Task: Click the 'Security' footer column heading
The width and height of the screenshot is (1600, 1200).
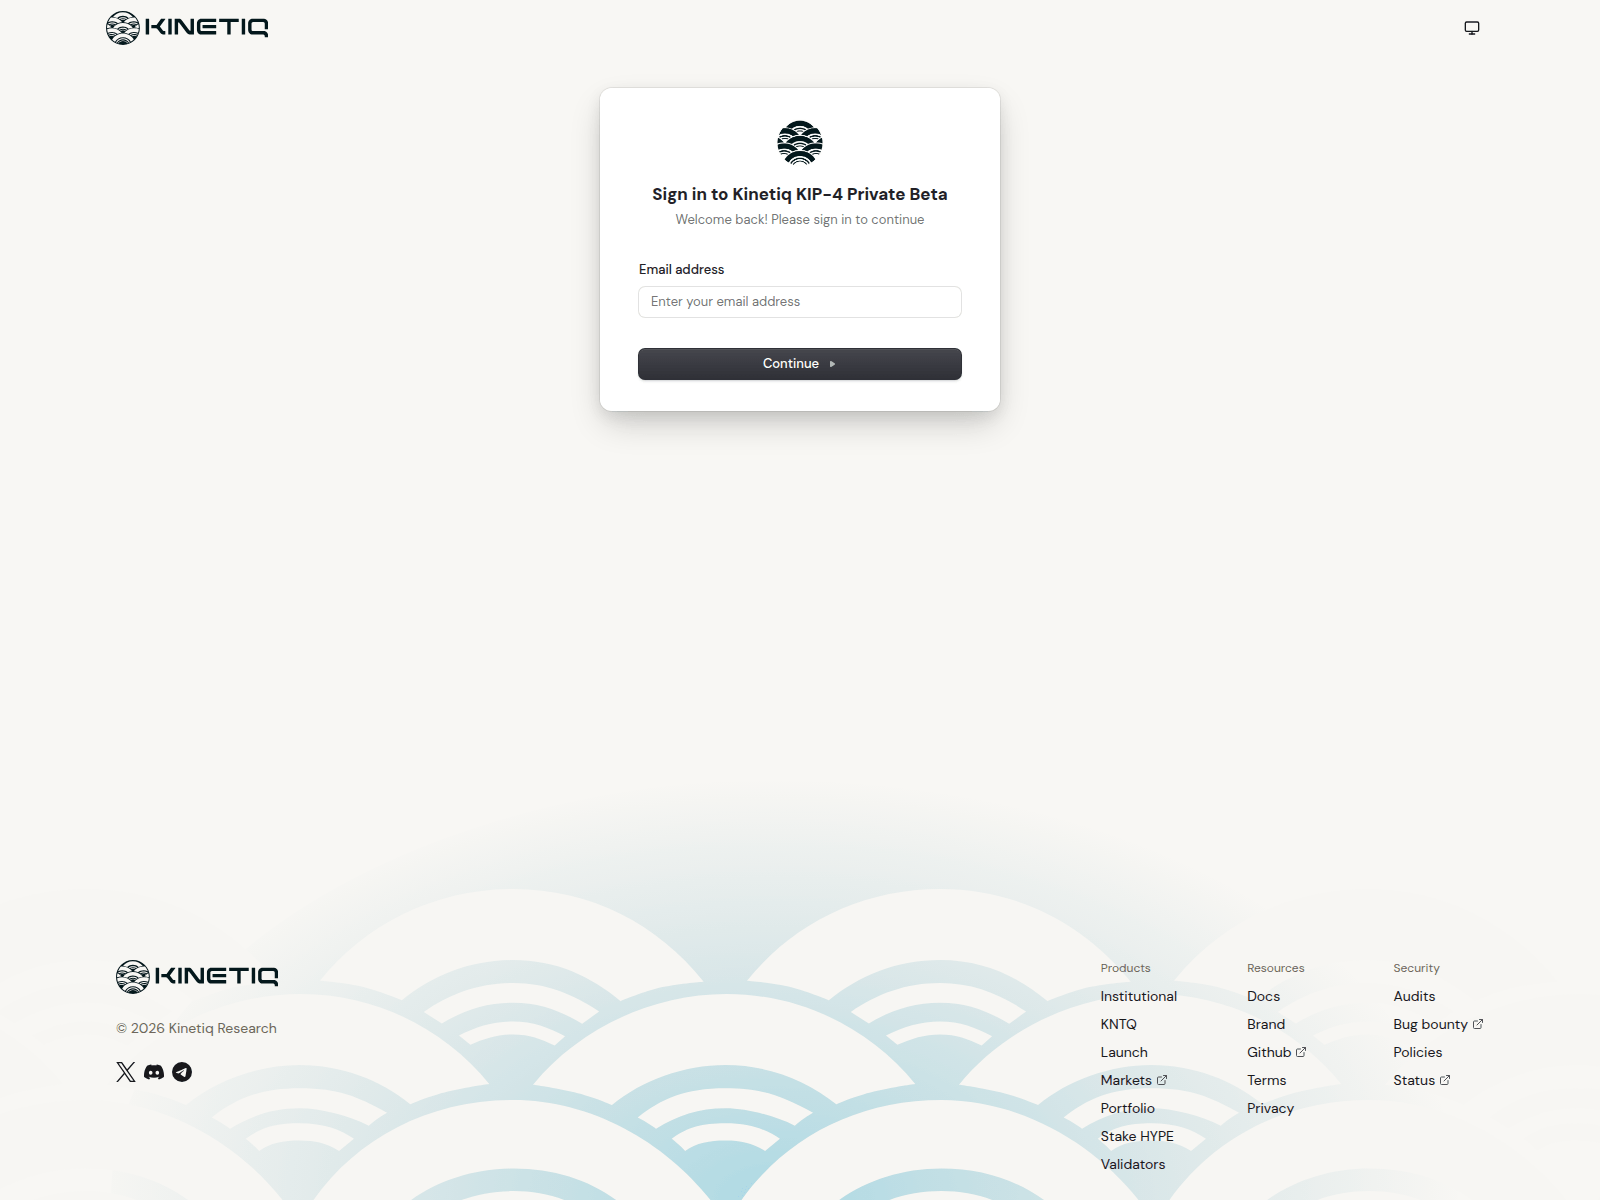Action: (x=1417, y=968)
